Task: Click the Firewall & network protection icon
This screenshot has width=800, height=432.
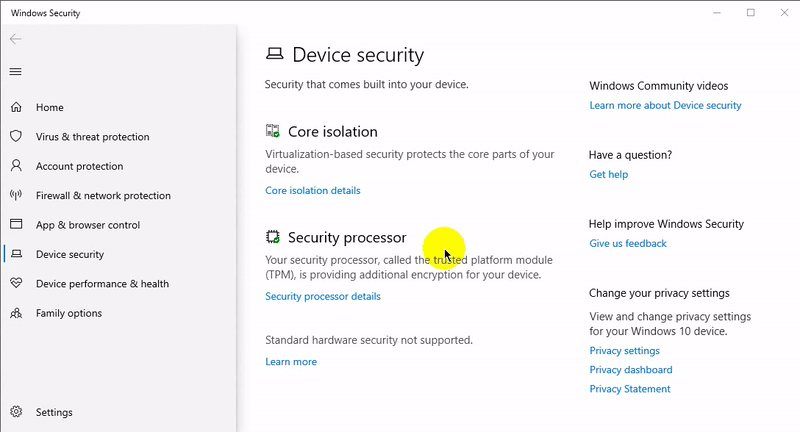Action: (x=16, y=195)
